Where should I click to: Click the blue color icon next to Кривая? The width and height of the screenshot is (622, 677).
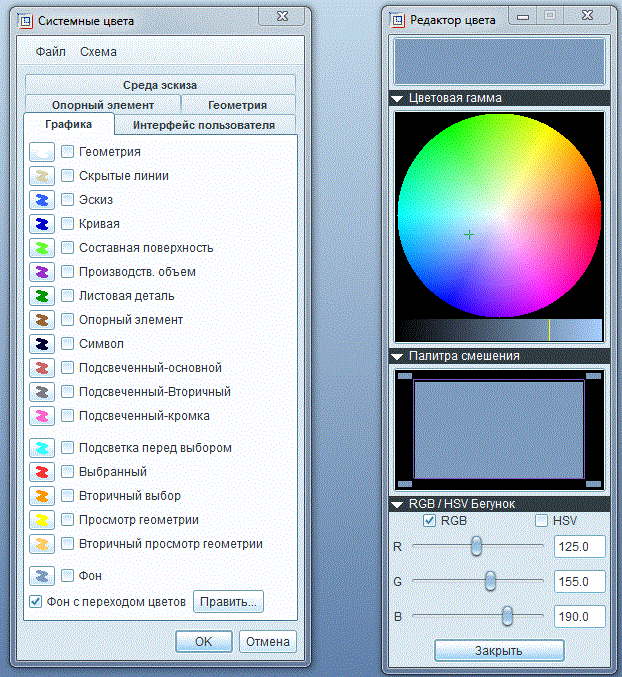click(x=42, y=224)
